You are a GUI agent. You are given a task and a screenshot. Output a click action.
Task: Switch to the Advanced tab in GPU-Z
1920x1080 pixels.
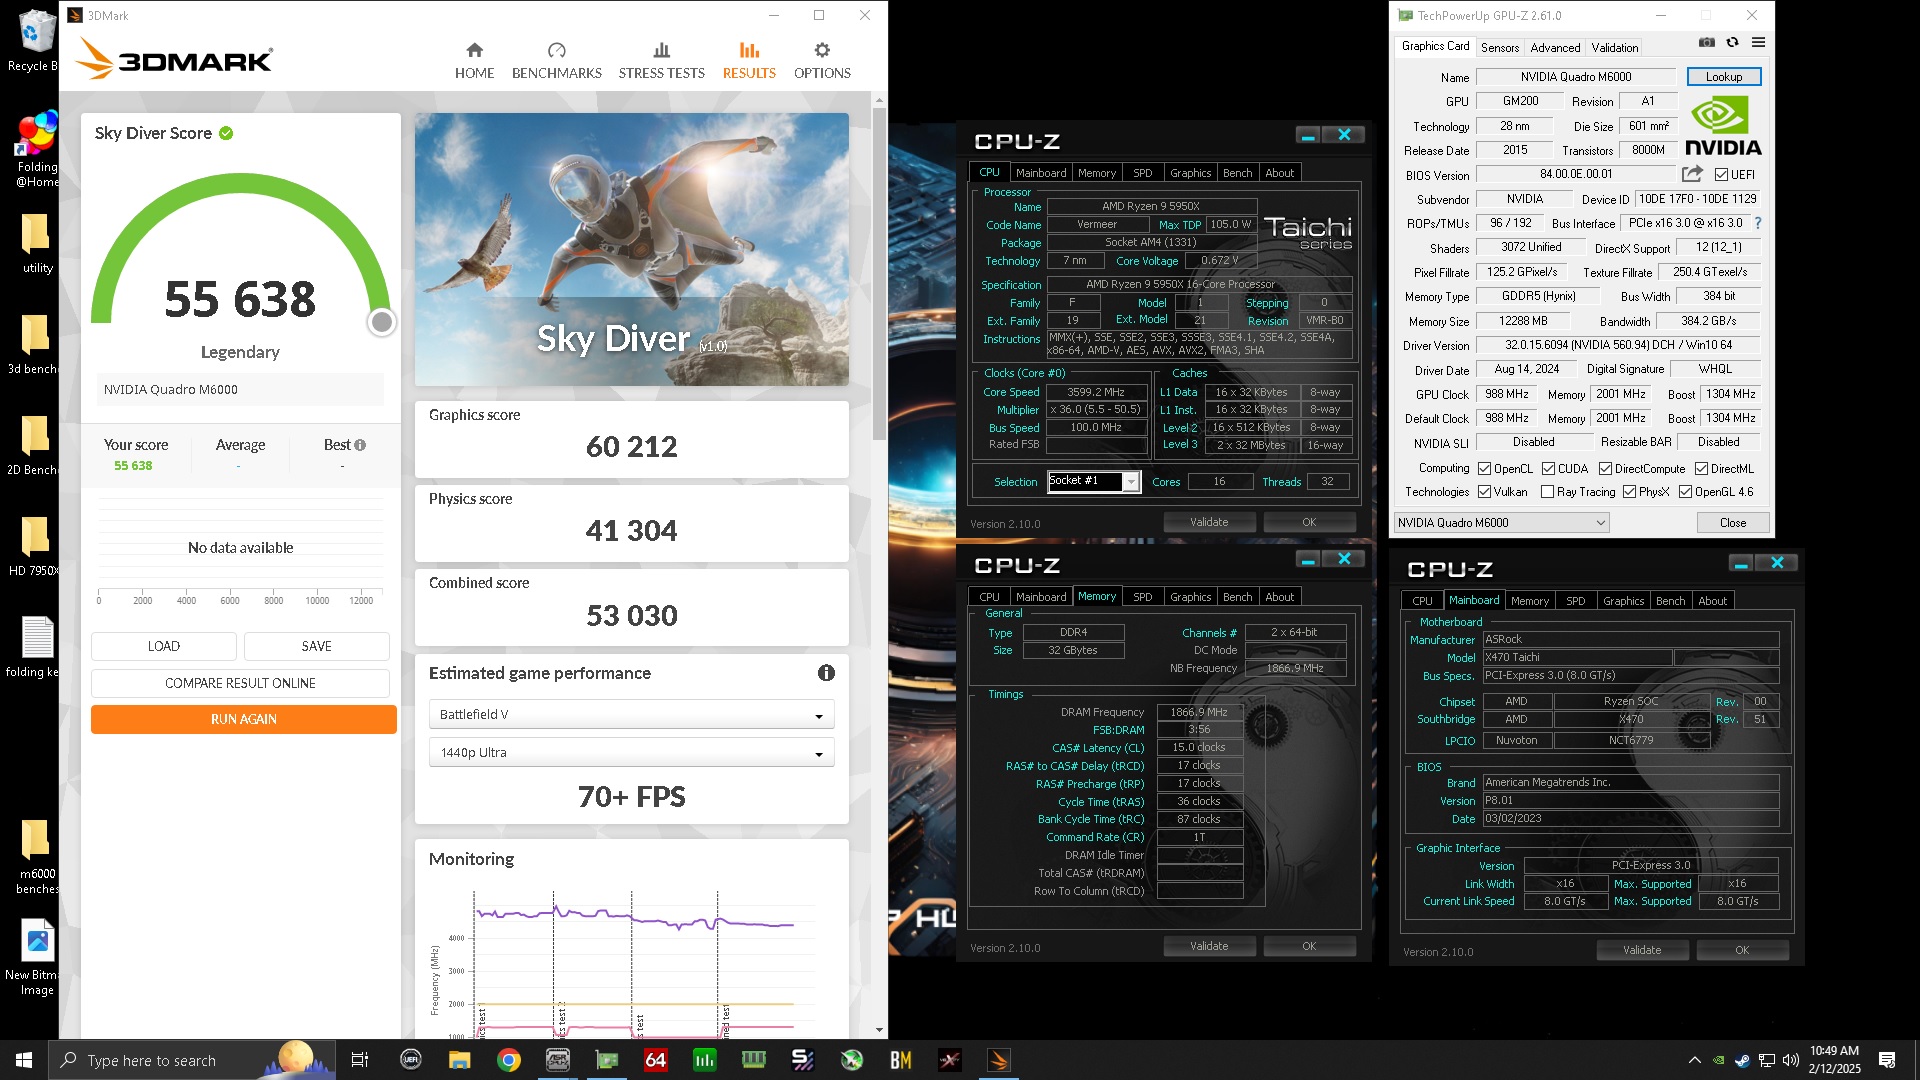tap(1555, 47)
